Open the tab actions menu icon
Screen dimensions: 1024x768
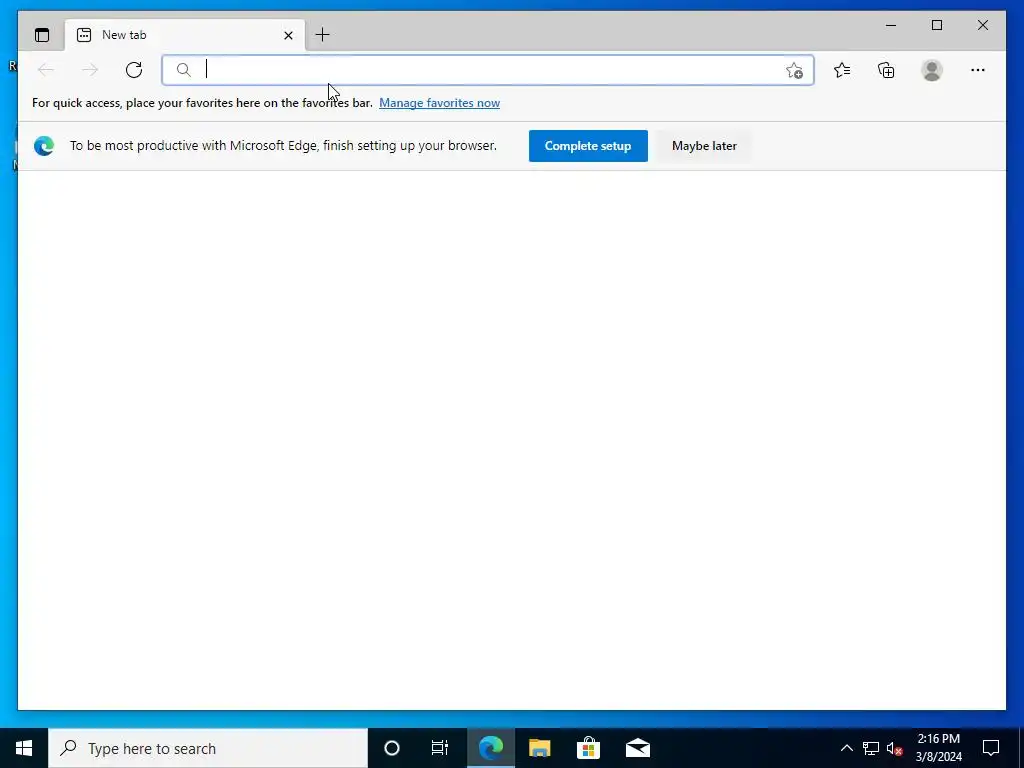point(42,35)
